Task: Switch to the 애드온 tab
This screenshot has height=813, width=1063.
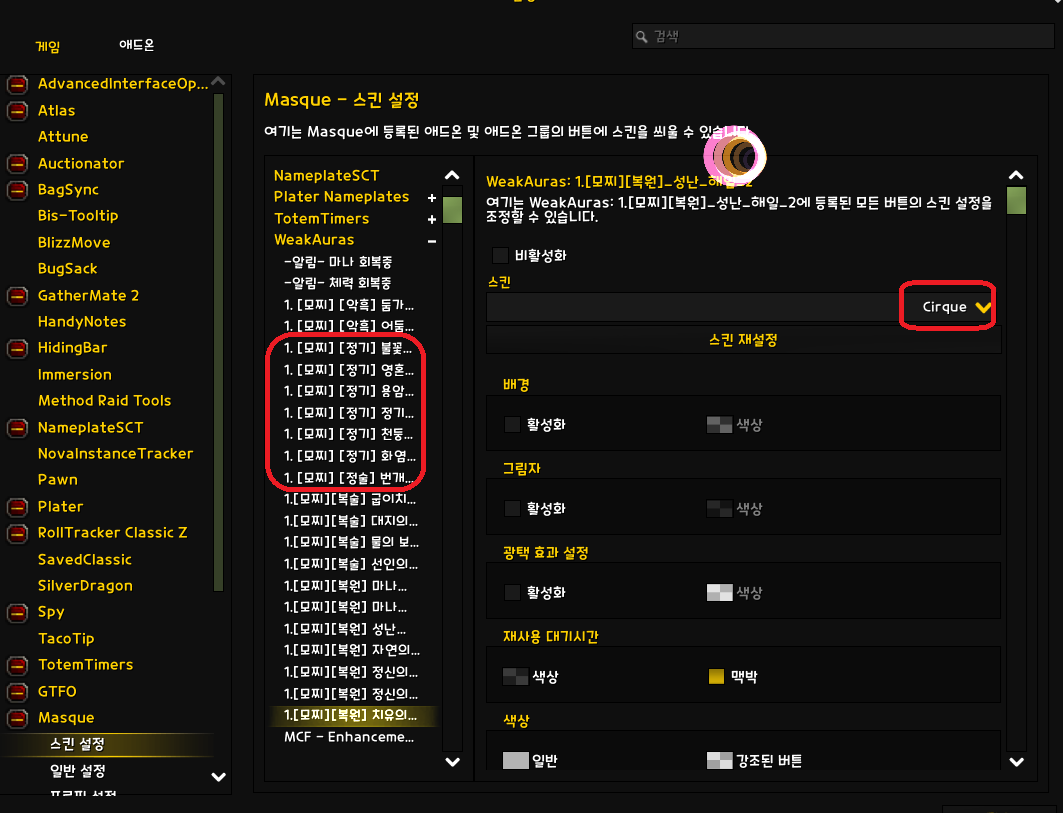Action: [136, 45]
